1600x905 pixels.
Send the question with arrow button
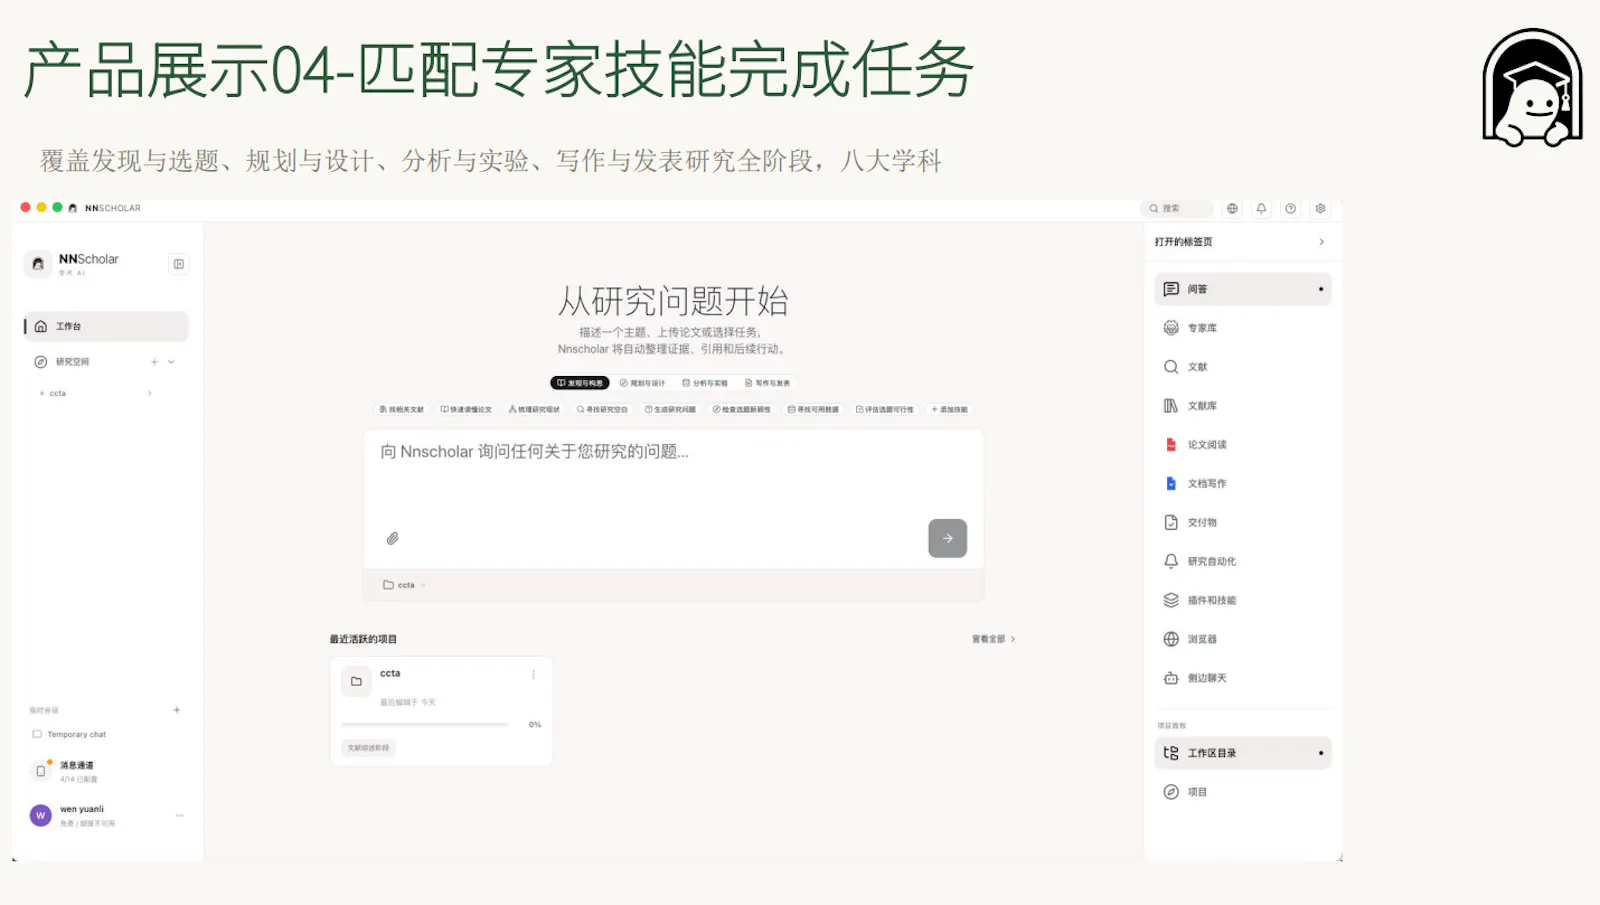point(947,538)
